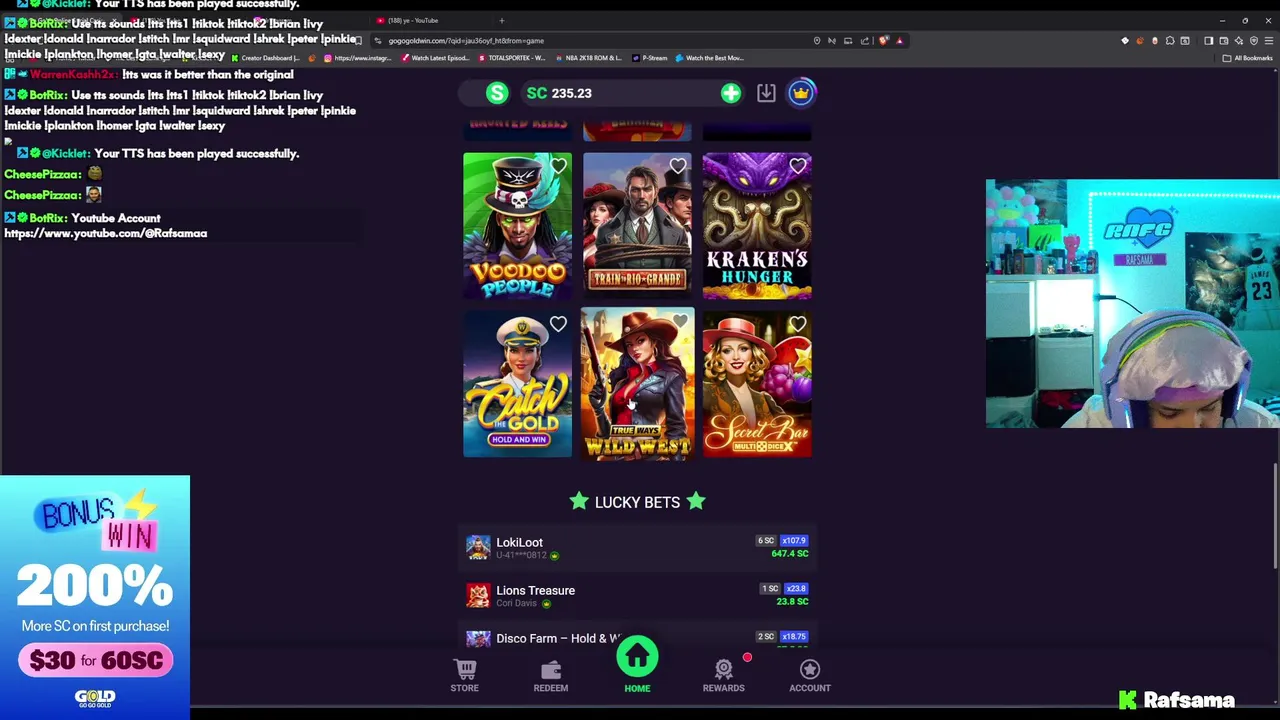
Task: Click the share icon in address bar
Action: click(x=865, y=41)
